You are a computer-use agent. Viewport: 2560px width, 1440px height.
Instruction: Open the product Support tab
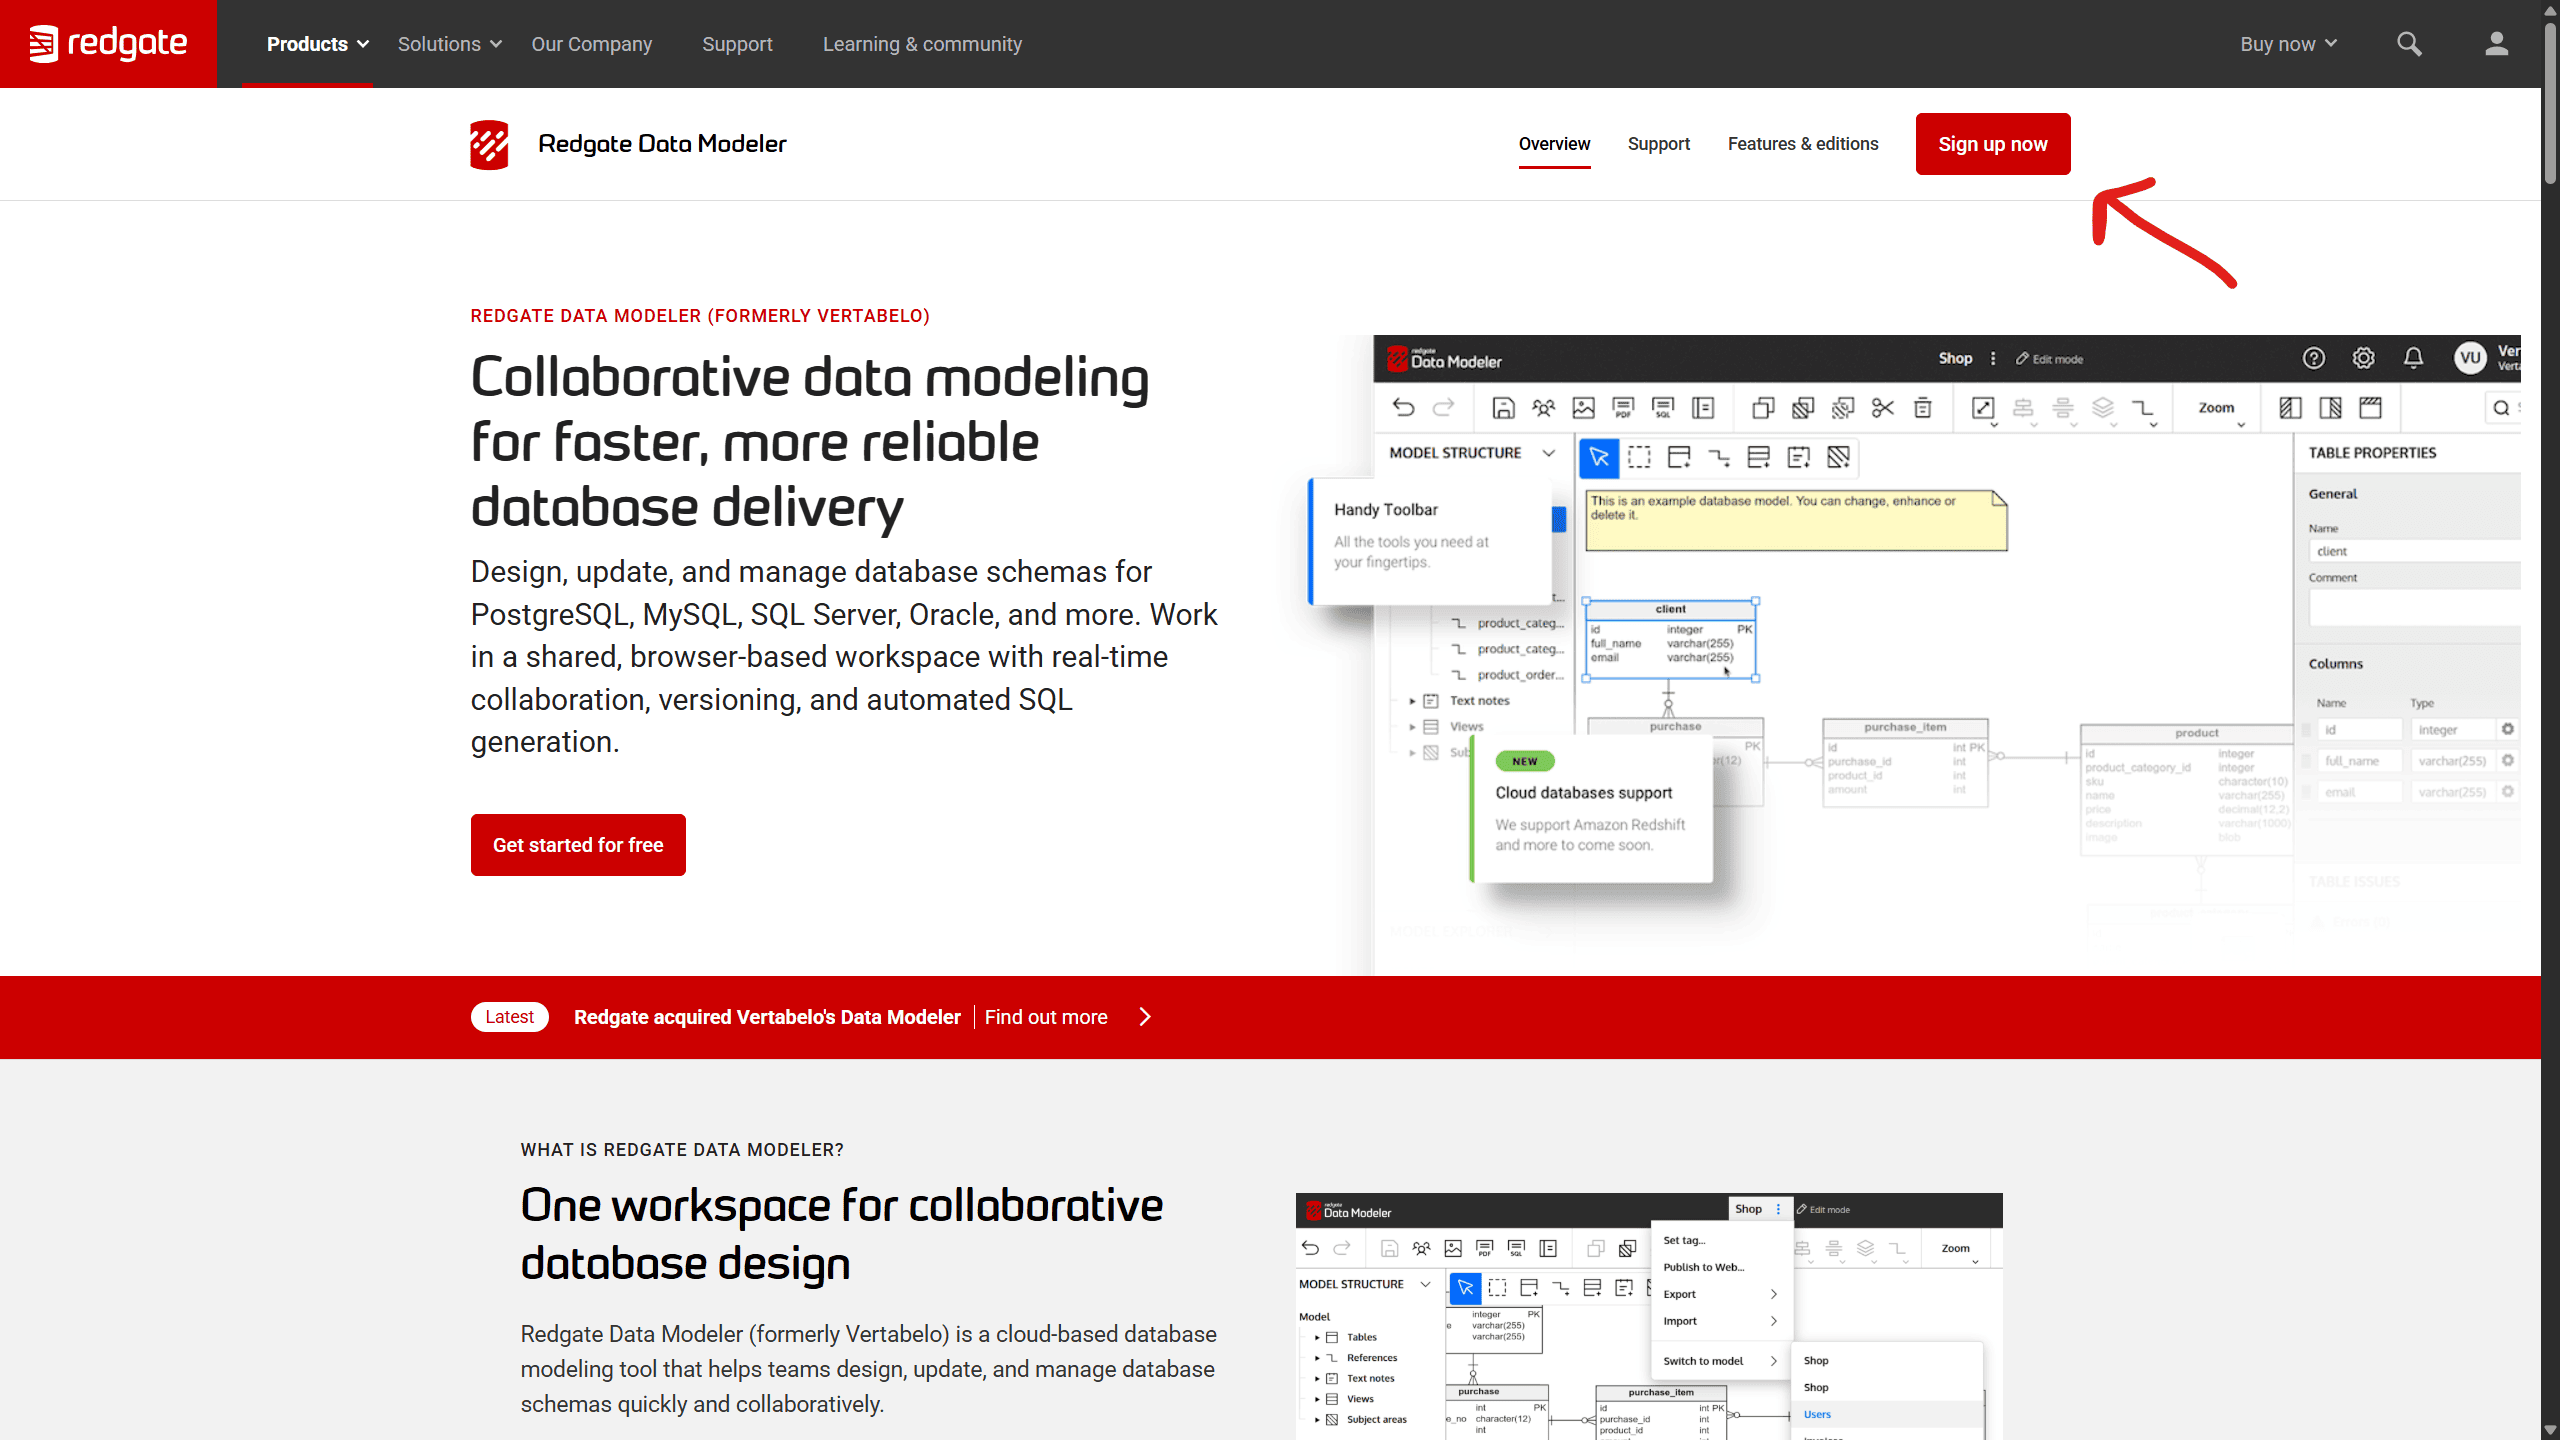(x=1658, y=144)
